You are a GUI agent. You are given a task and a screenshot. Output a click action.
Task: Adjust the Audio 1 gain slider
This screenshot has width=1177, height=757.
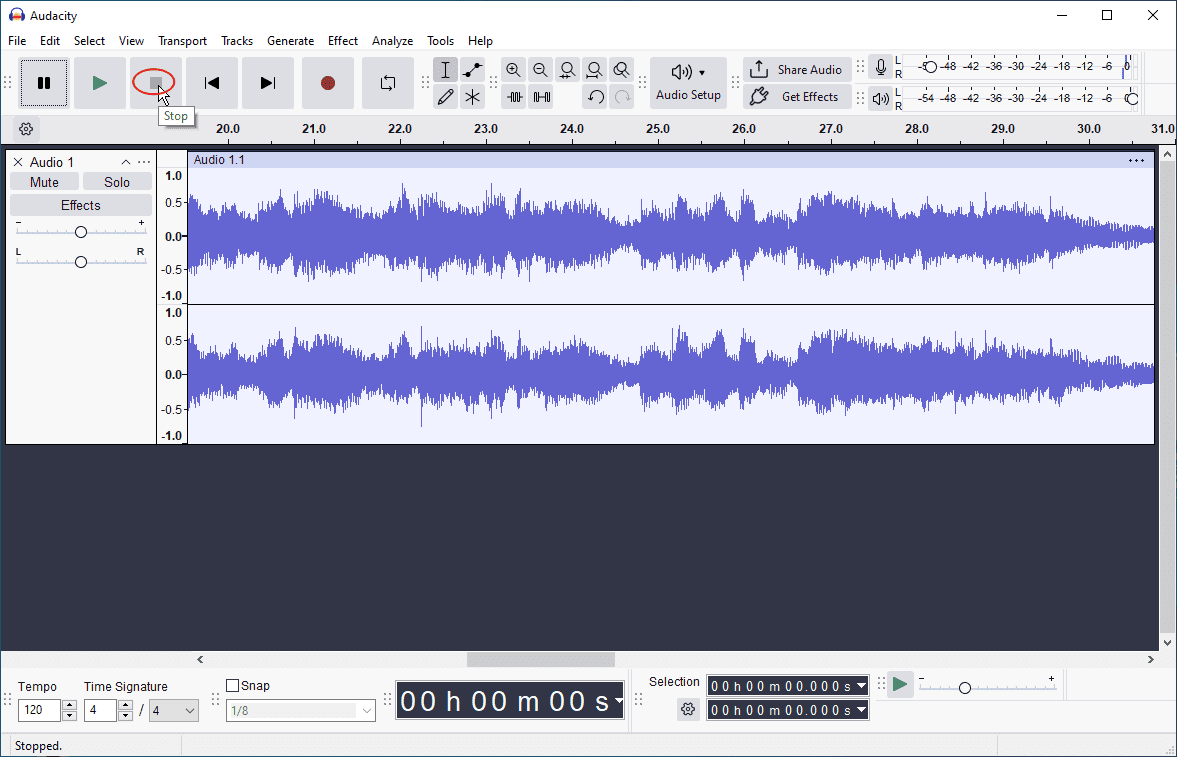[80, 230]
